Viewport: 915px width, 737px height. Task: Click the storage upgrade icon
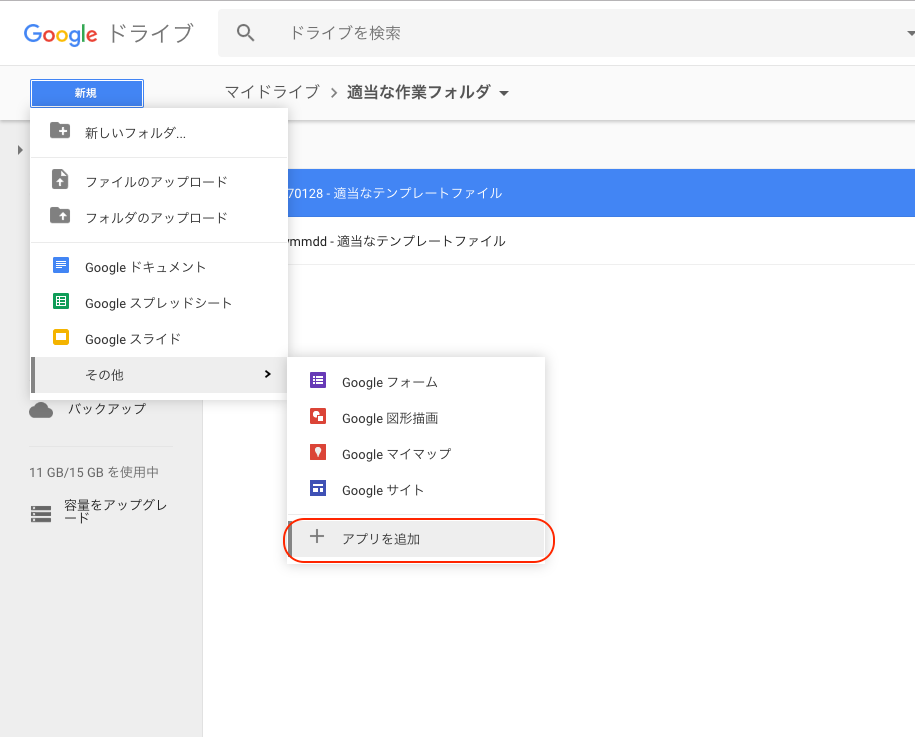coord(41,514)
